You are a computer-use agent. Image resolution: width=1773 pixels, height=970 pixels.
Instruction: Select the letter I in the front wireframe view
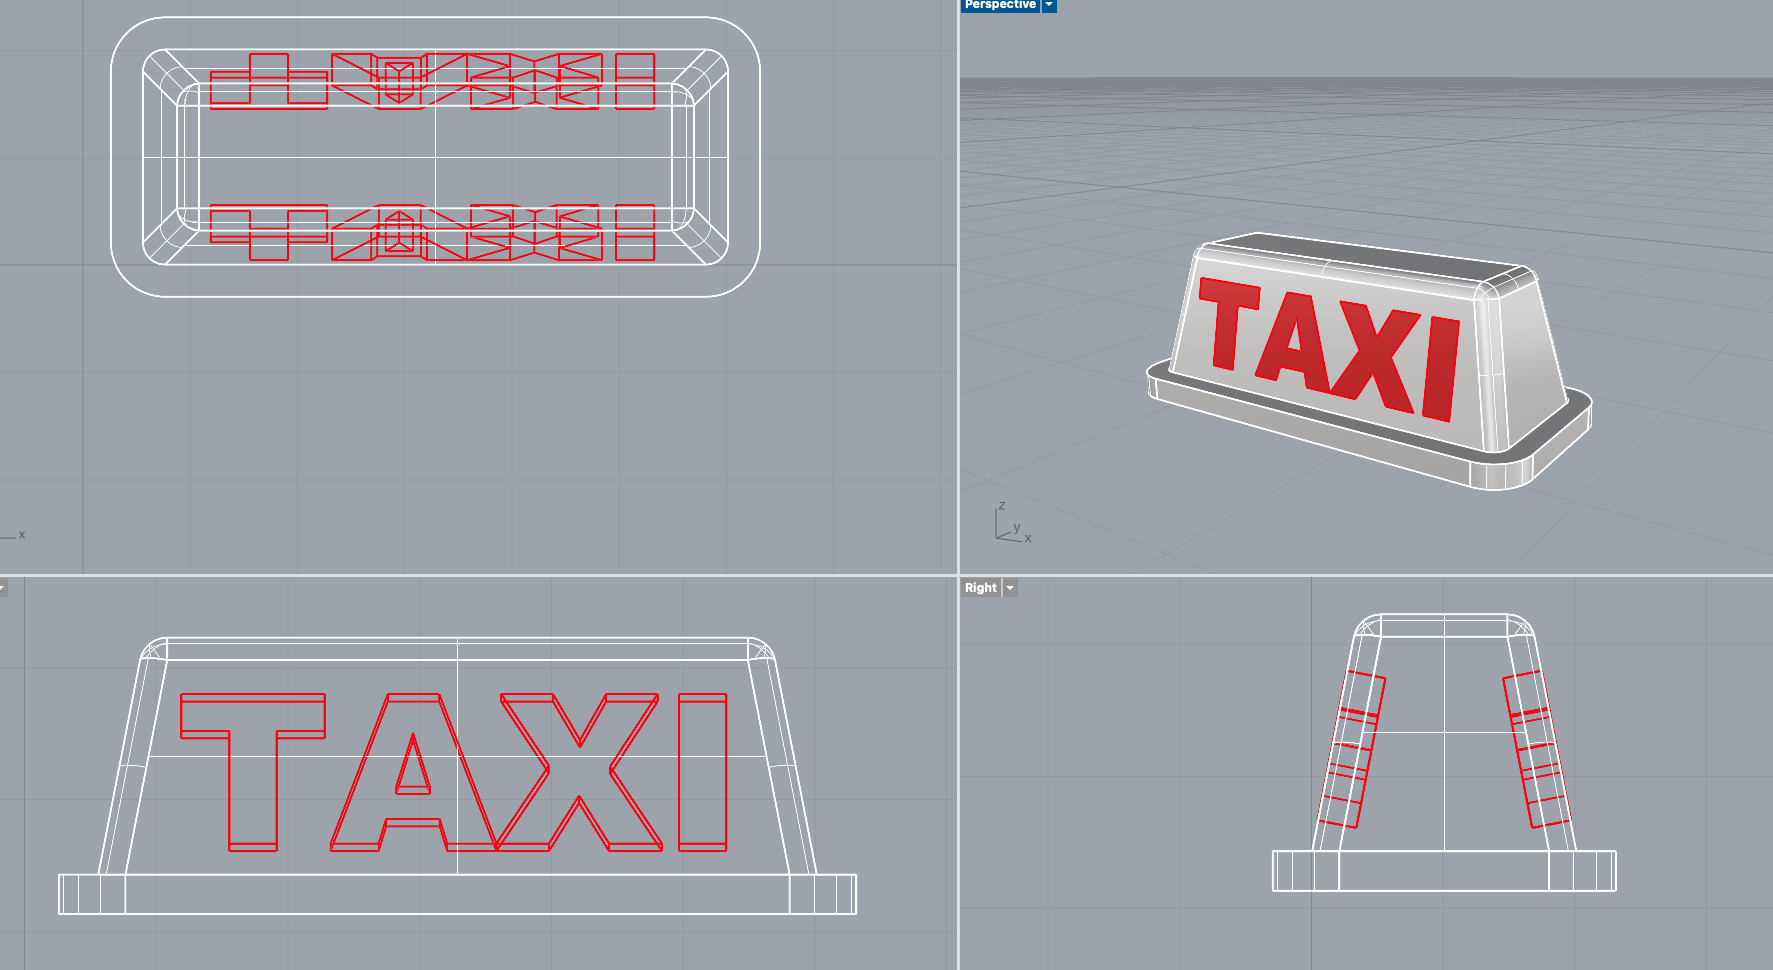(702, 771)
